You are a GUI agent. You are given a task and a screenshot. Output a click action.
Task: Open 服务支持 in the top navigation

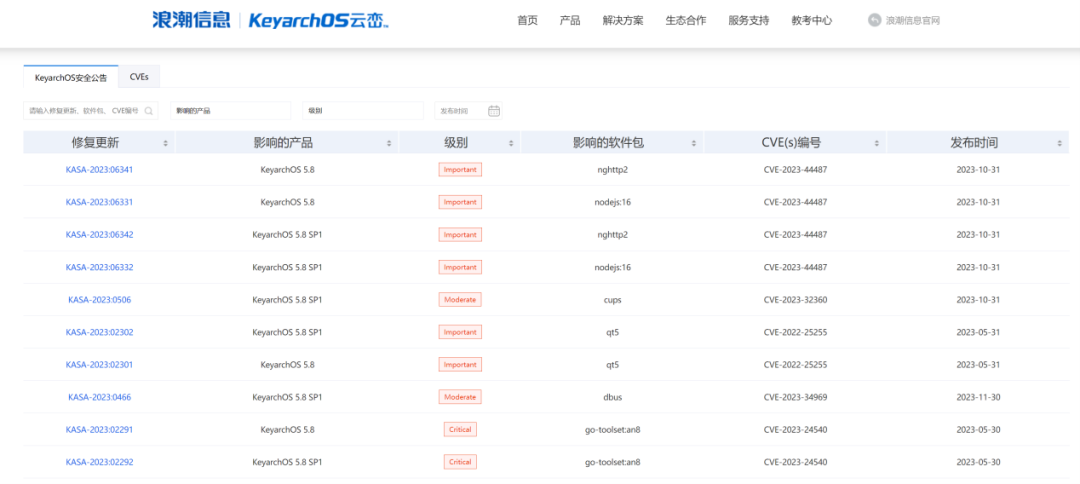(749, 20)
